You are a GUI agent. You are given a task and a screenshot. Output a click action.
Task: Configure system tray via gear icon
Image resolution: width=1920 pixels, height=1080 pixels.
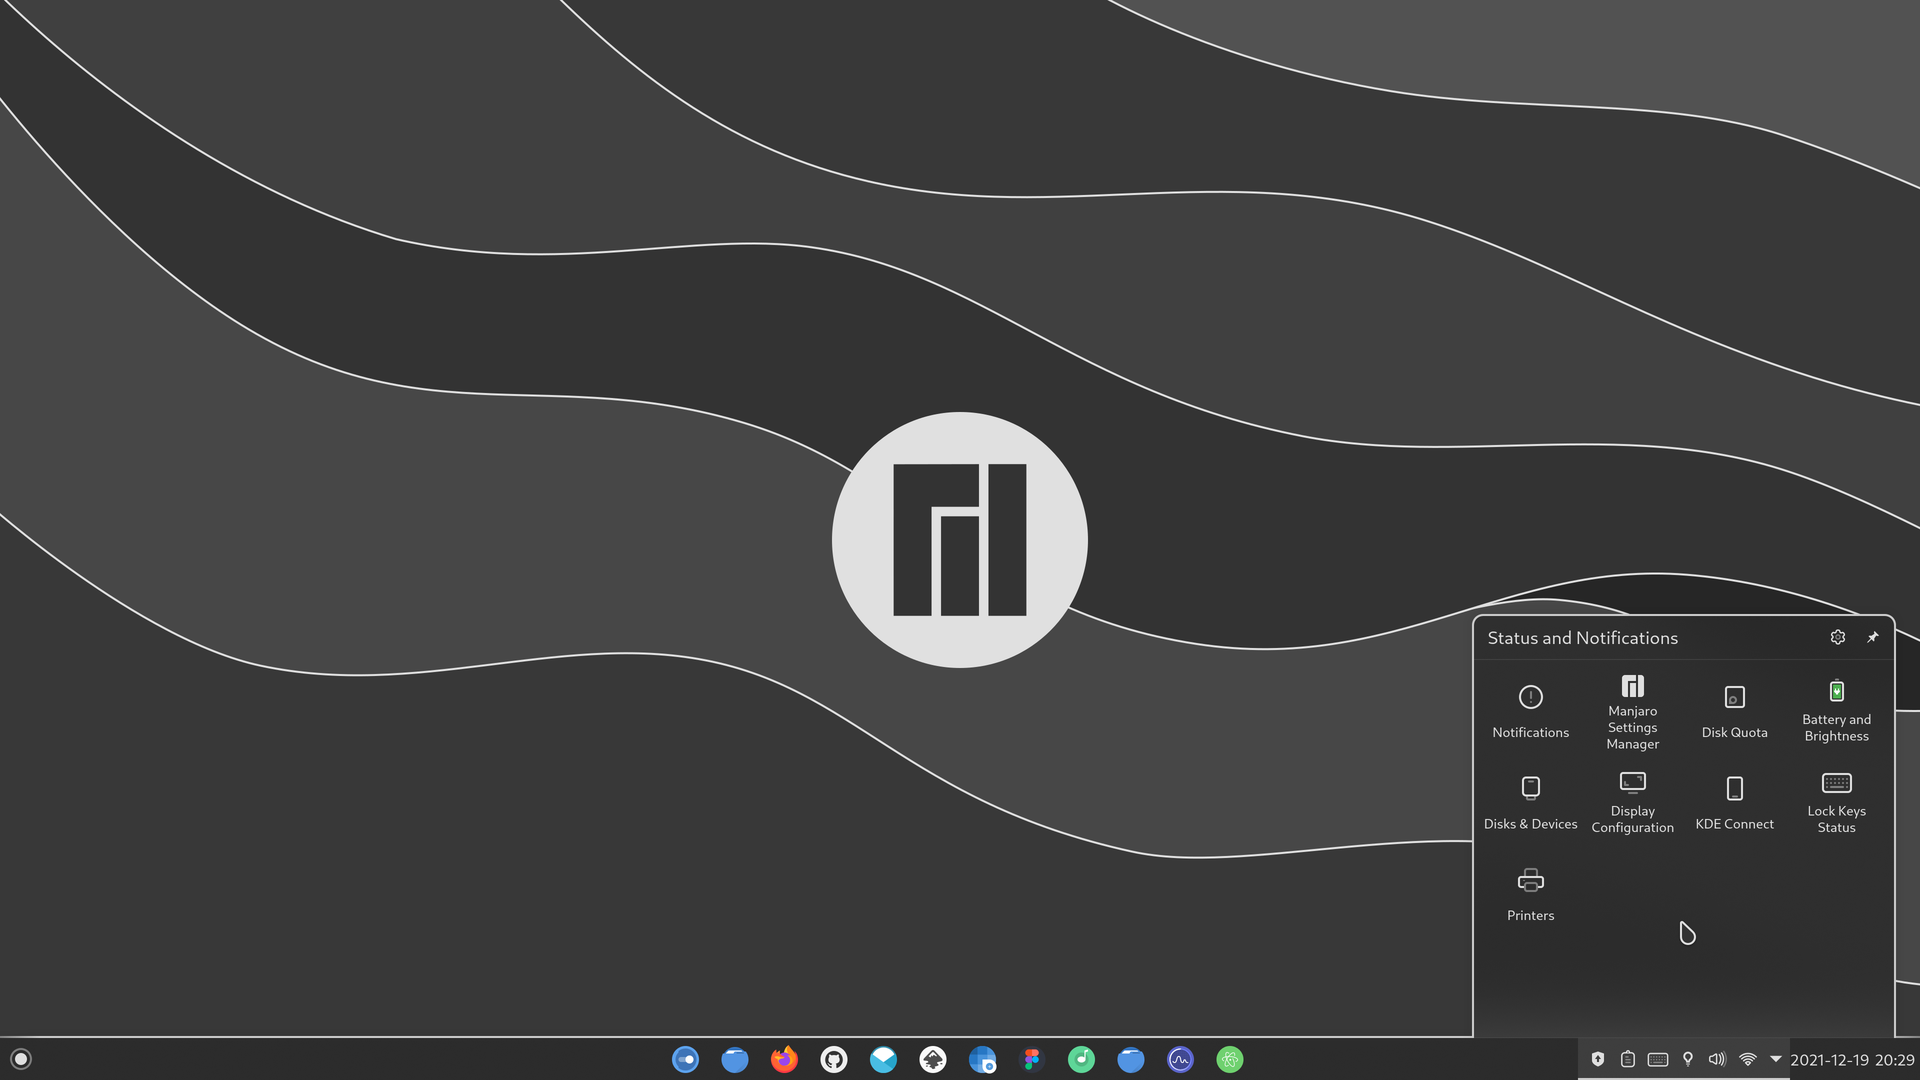(1837, 637)
